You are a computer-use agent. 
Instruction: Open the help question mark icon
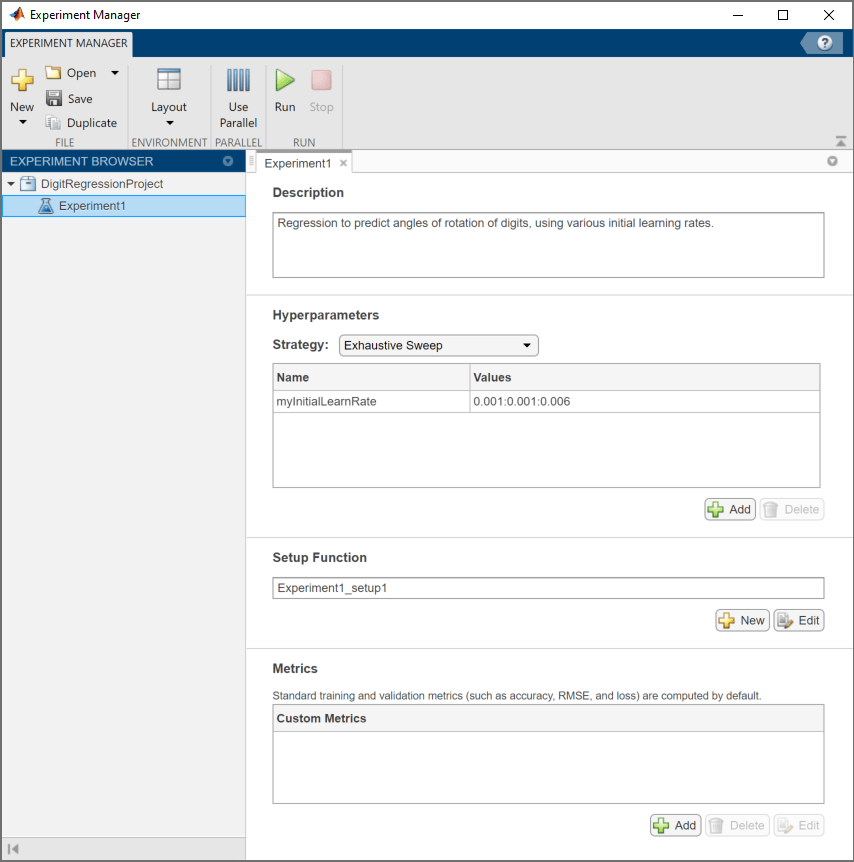pyautogui.click(x=824, y=43)
